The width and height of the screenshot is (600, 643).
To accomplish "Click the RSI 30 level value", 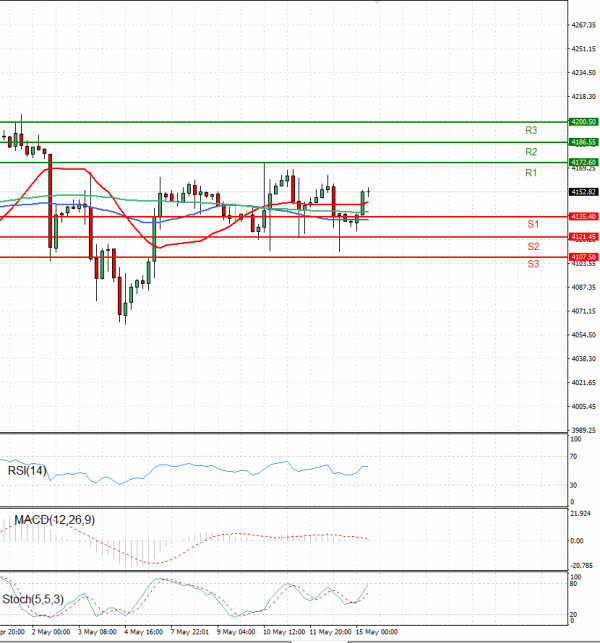I will [x=573, y=486].
